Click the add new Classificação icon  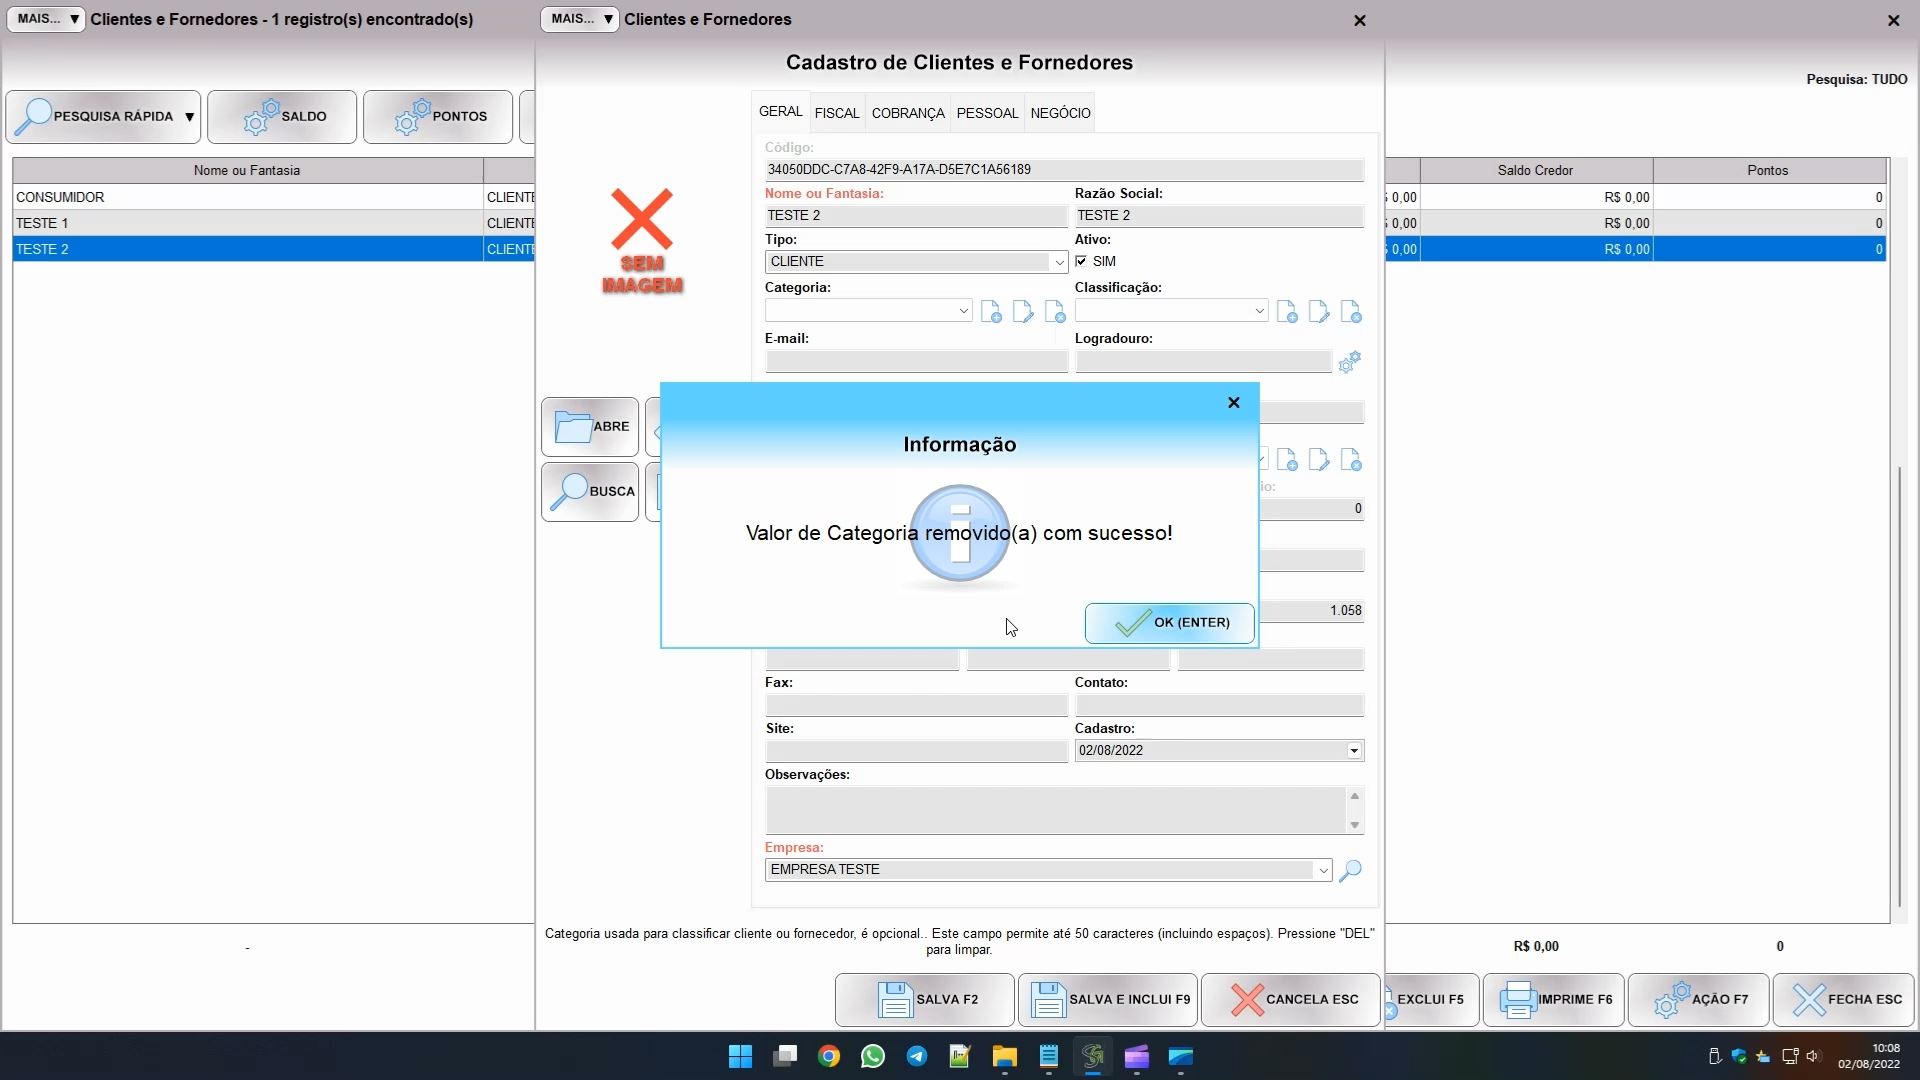[1287, 312]
